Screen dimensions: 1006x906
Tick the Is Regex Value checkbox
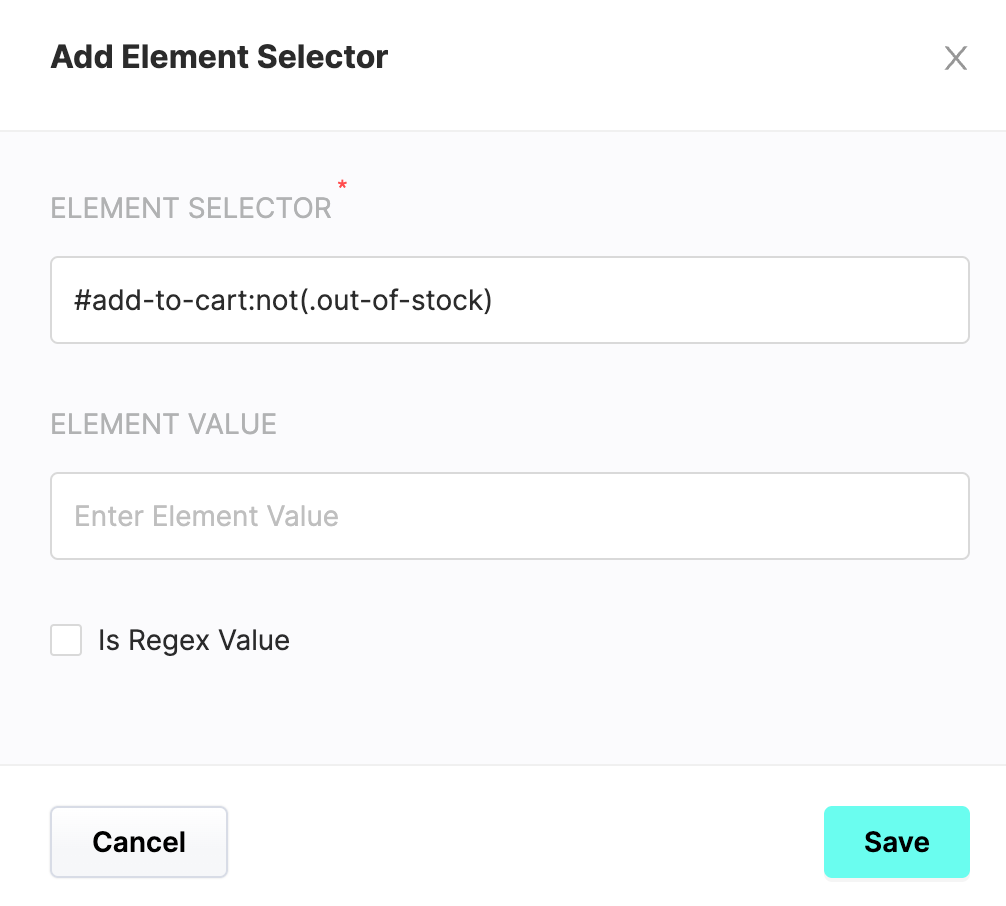coord(66,640)
